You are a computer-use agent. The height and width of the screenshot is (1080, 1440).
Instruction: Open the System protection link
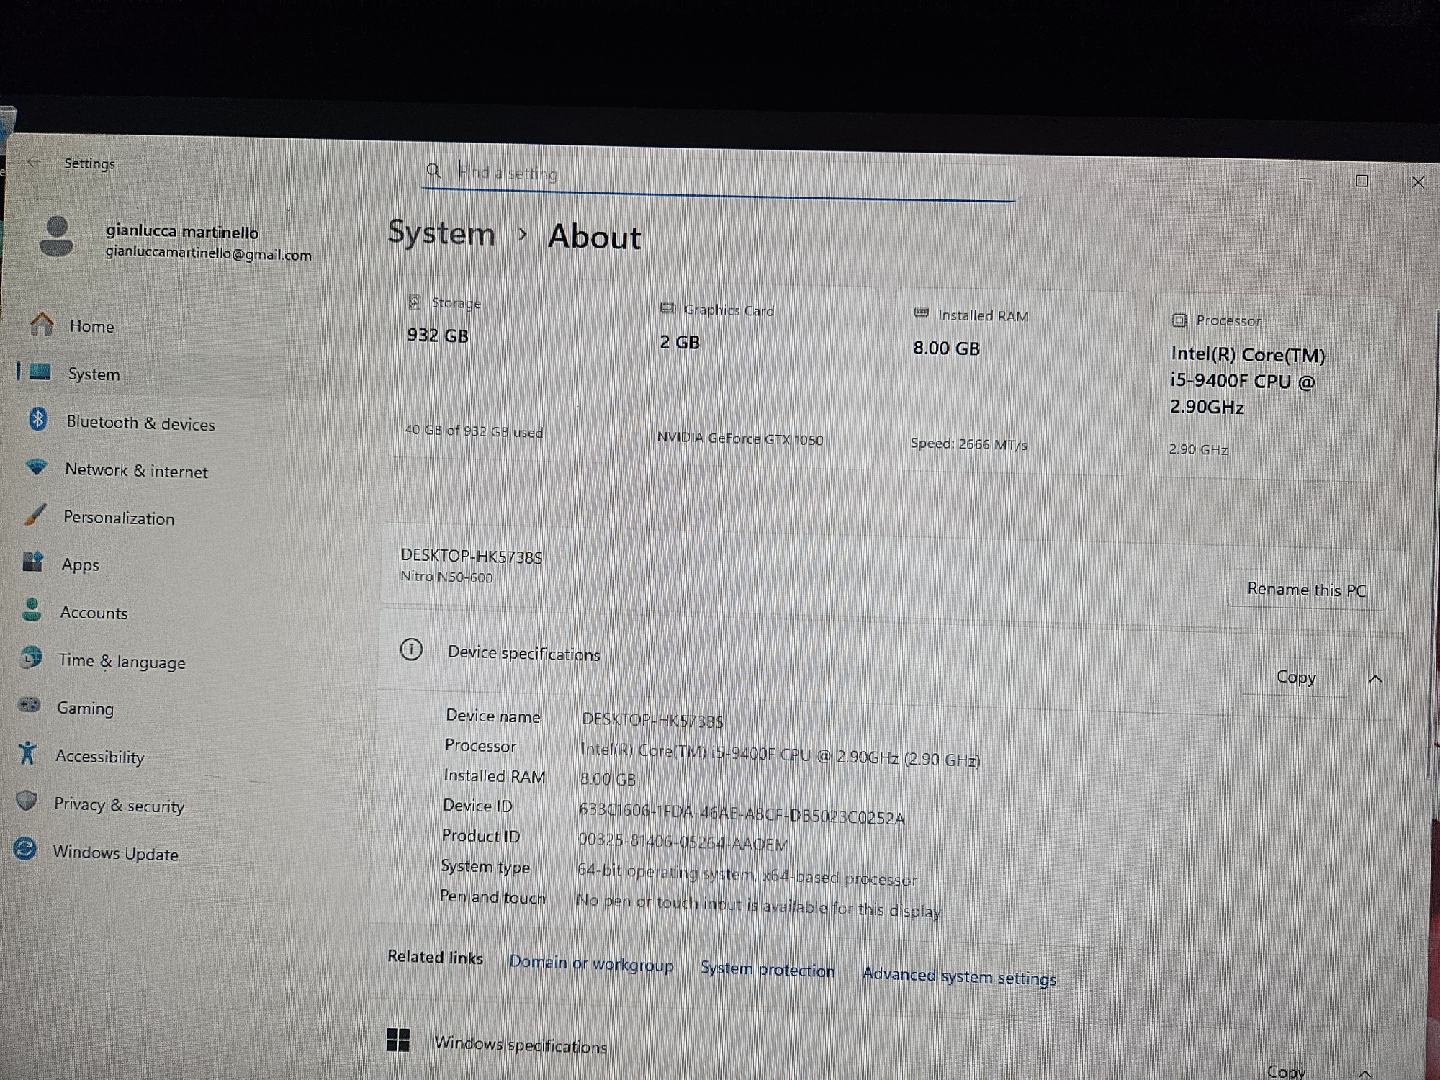(767, 969)
